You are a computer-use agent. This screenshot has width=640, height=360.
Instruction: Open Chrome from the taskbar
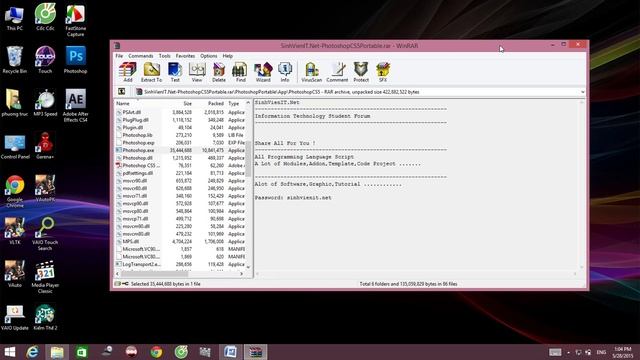tap(156, 352)
